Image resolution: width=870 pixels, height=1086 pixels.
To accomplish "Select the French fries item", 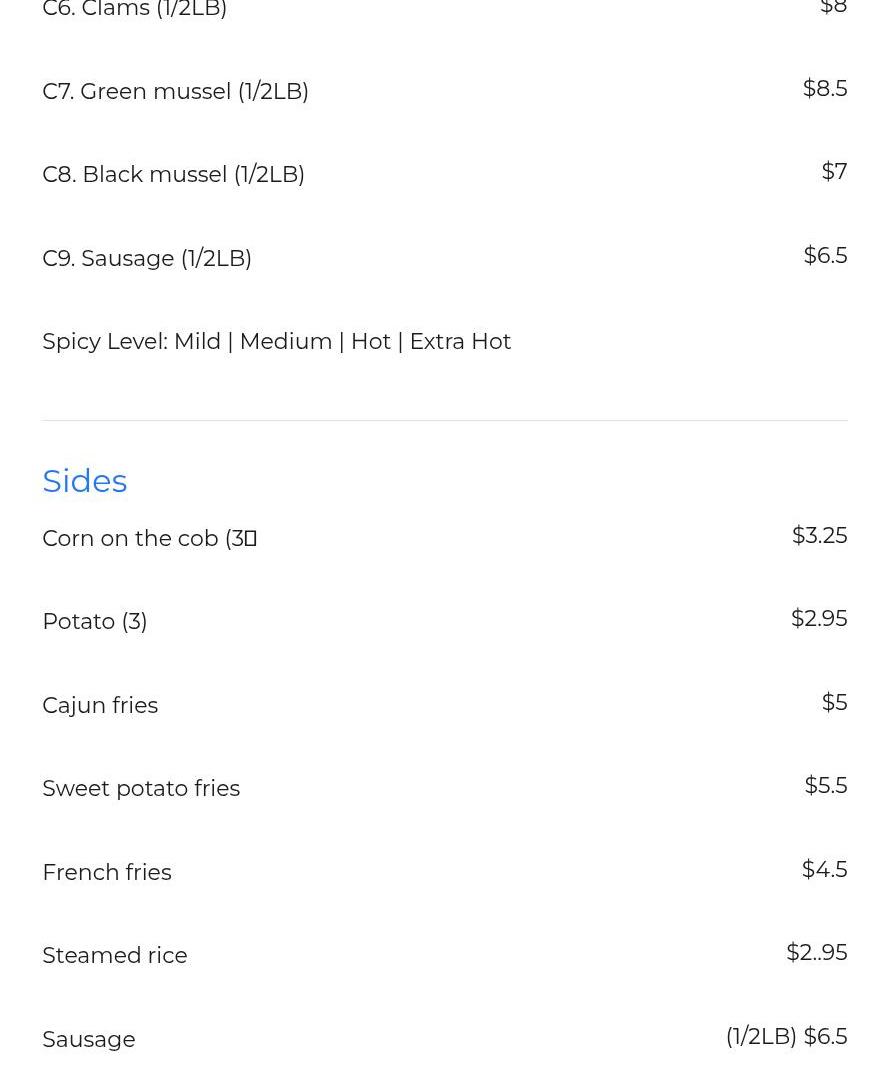I will pyautogui.click(x=107, y=872).
